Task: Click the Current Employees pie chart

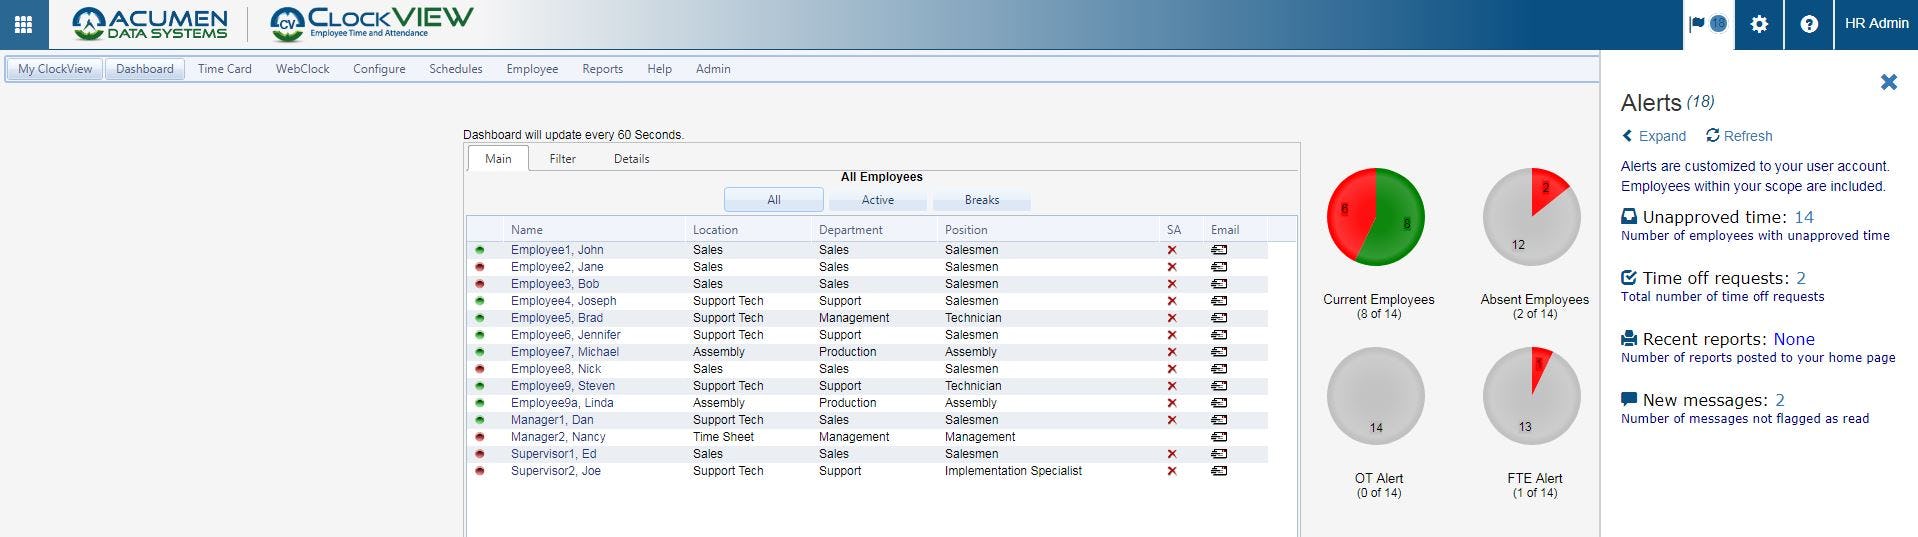Action: [1375, 217]
